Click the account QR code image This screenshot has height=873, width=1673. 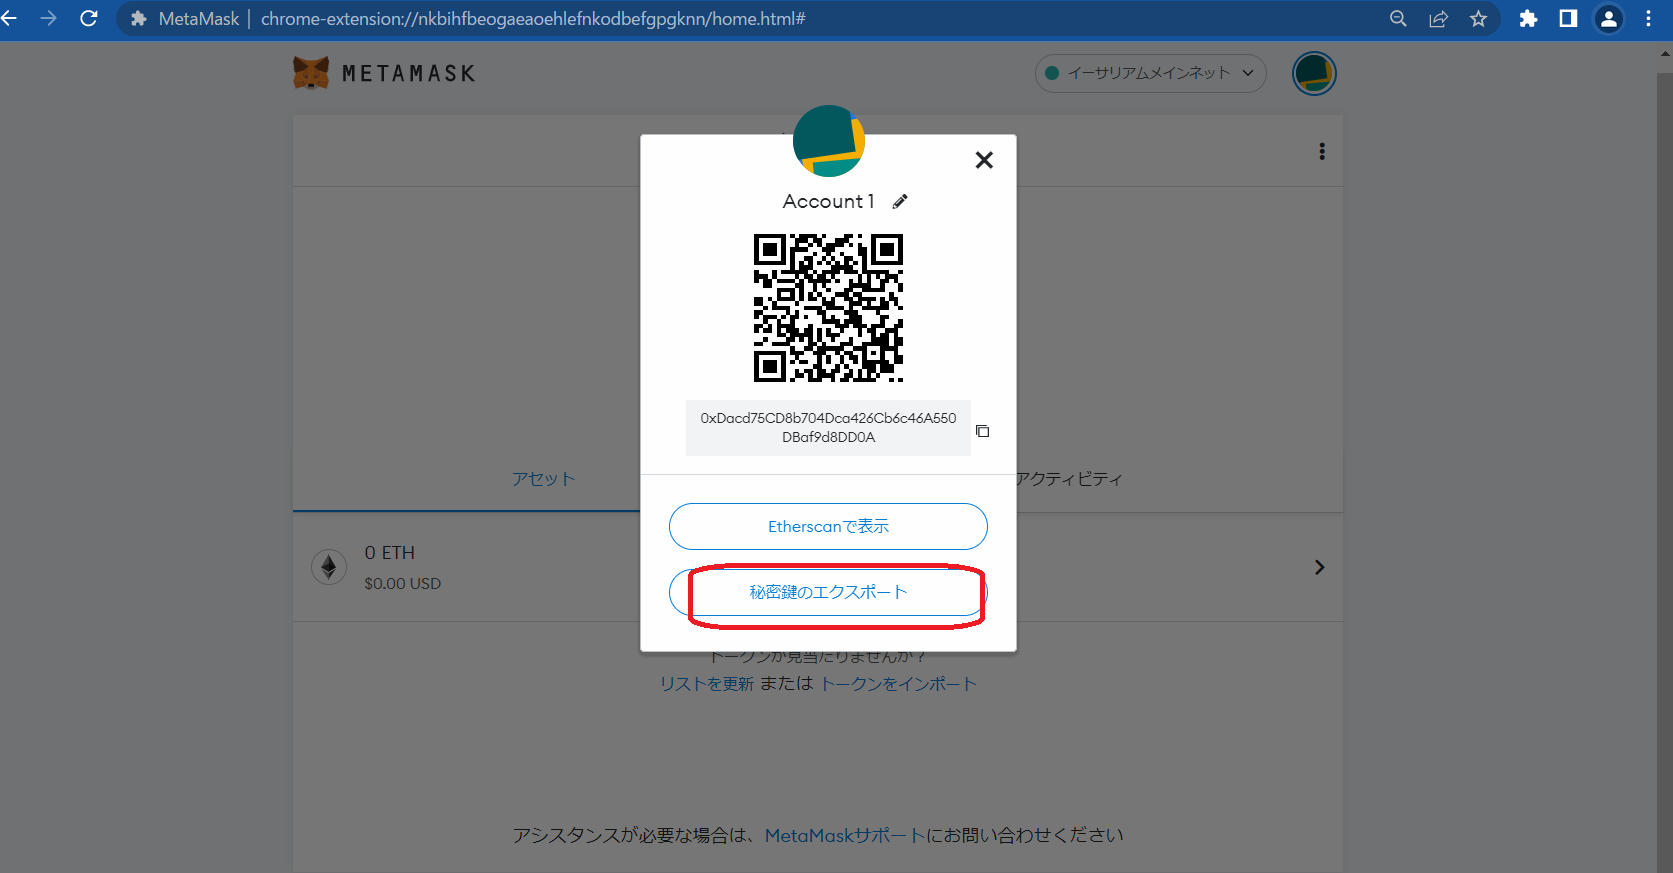click(x=828, y=308)
